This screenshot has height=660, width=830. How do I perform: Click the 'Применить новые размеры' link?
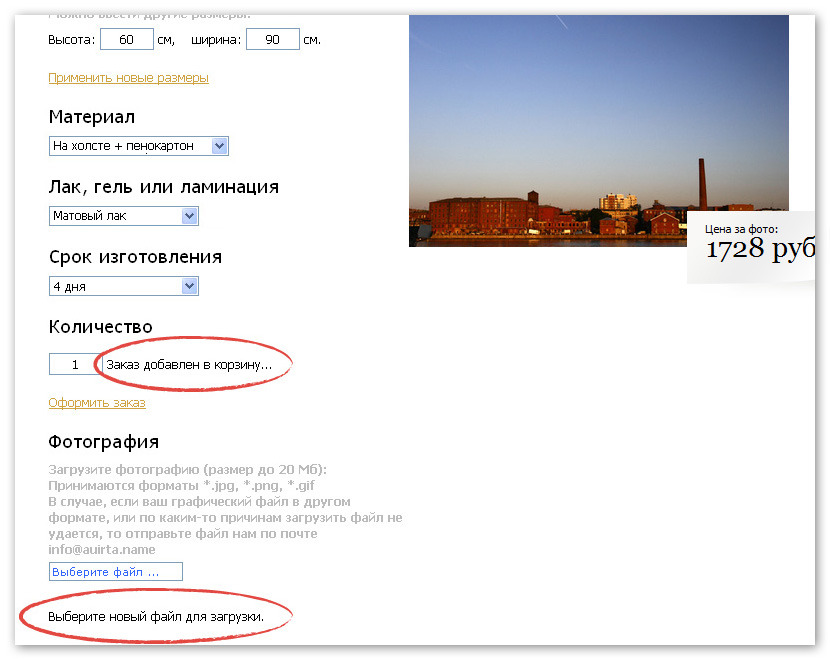(x=129, y=78)
